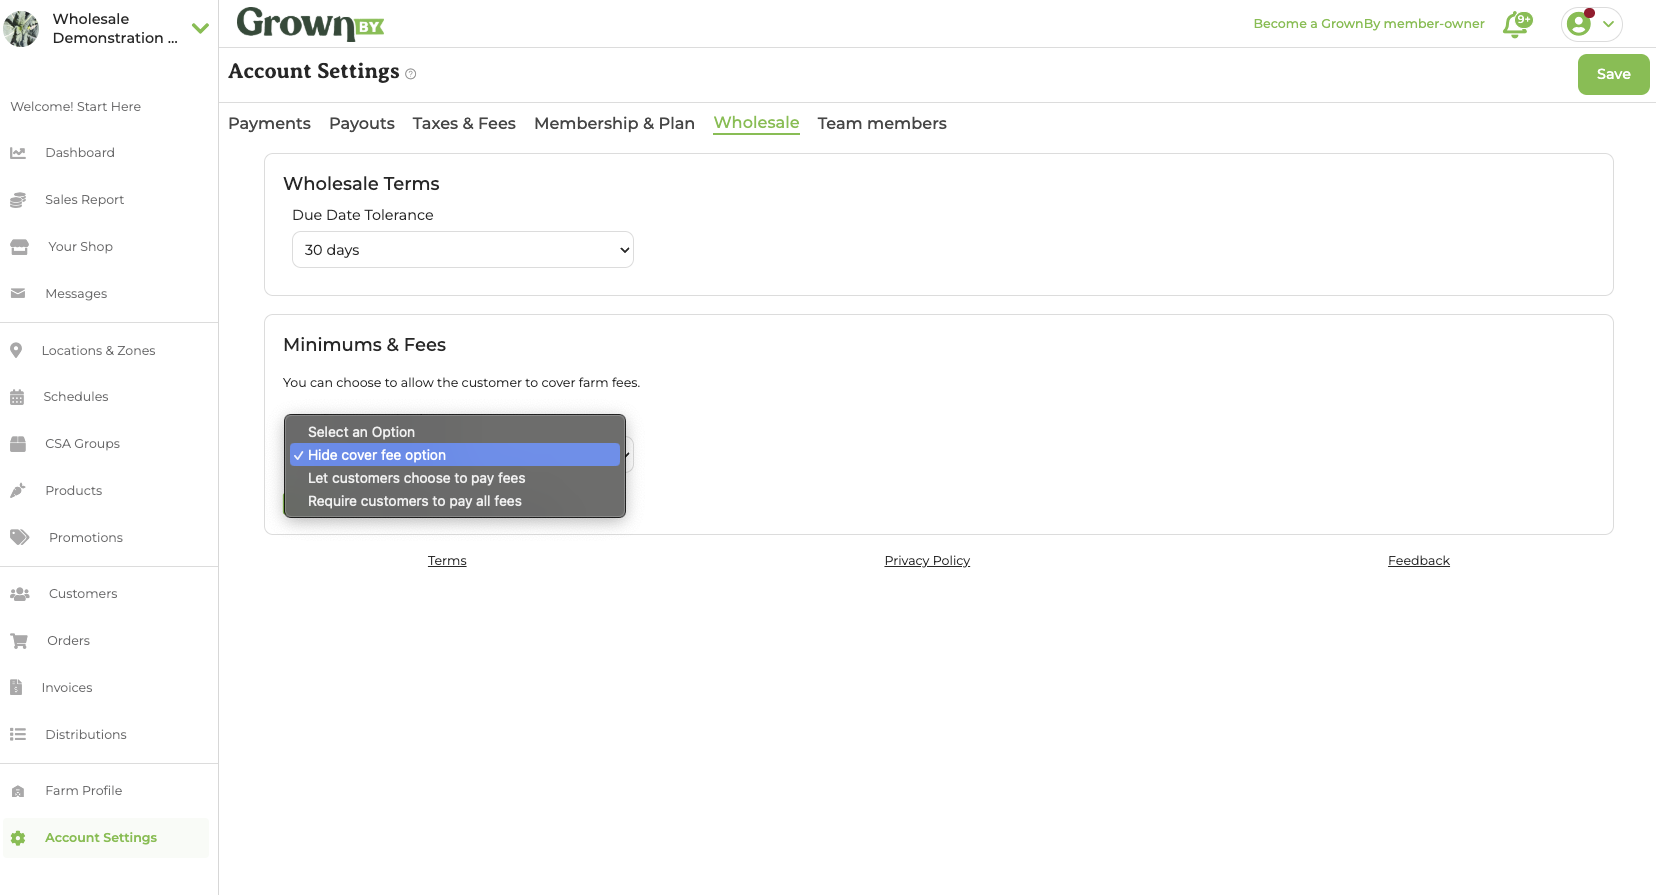Go to Locations & Zones
Viewport: 1656px width, 895px height.
point(99,351)
